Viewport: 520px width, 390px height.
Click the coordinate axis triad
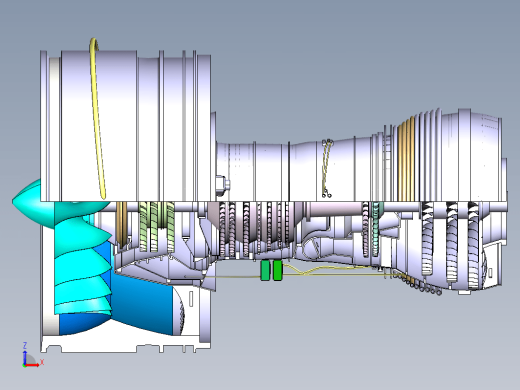33,355
